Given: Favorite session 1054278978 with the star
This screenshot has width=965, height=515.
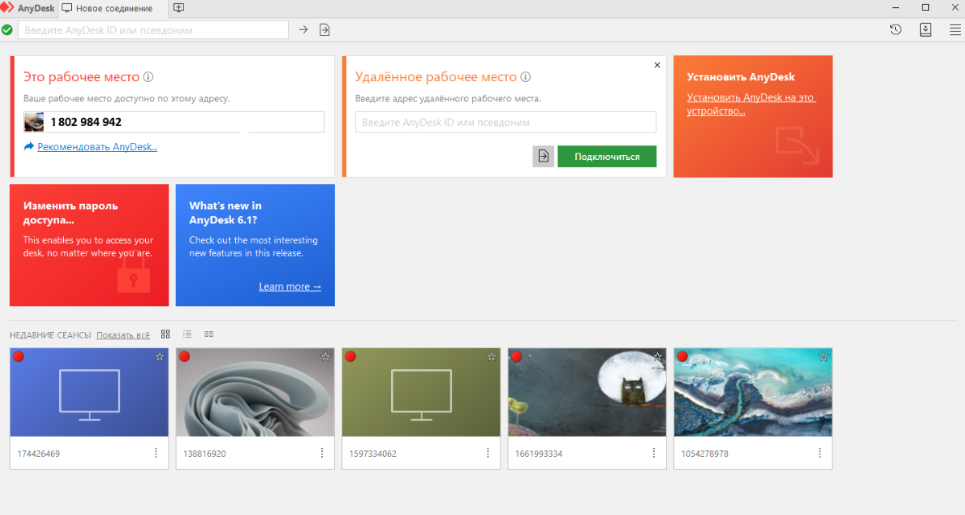Looking at the screenshot, I should pyautogui.click(x=823, y=357).
